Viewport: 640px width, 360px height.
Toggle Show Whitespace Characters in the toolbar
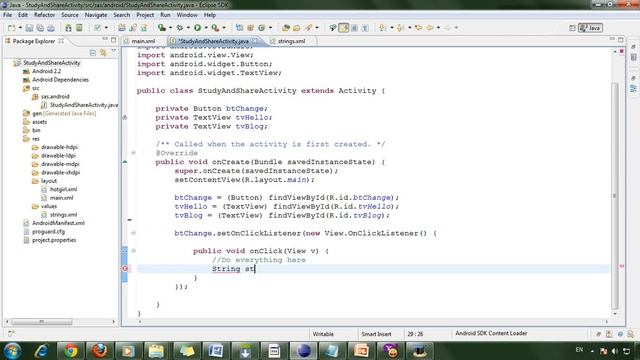(365, 28)
